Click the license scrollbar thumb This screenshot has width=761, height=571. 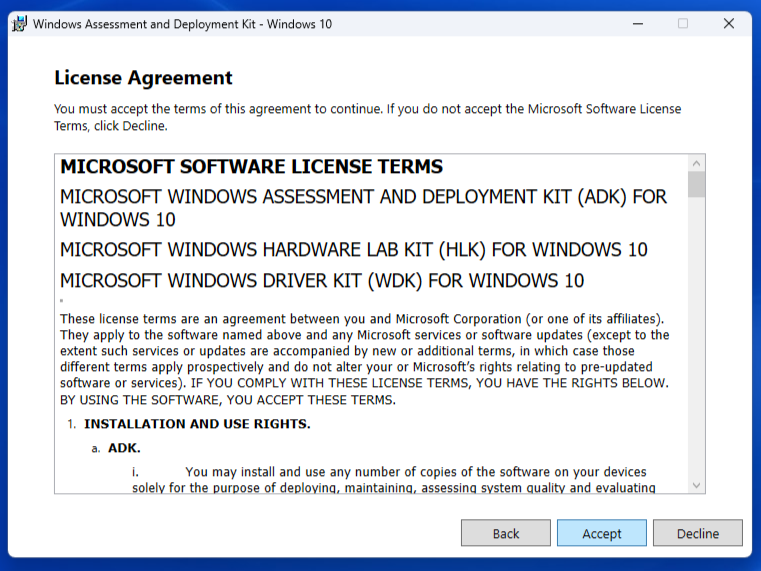tap(696, 184)
